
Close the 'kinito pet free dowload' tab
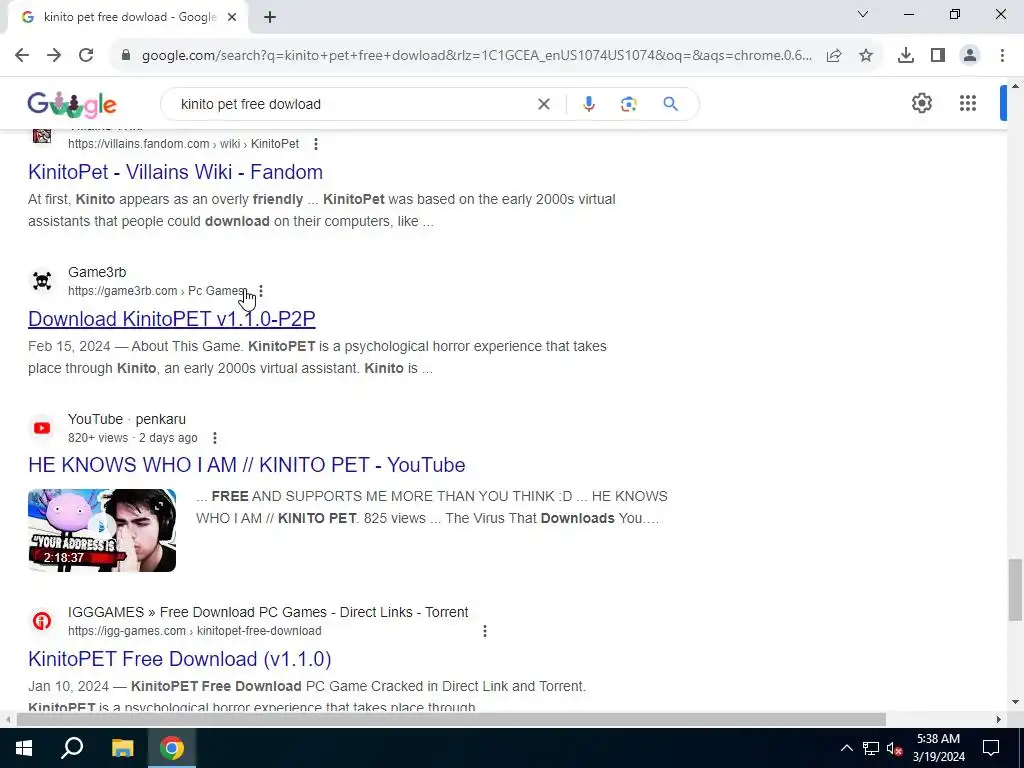pyautogui.click(x=232, y=18)
